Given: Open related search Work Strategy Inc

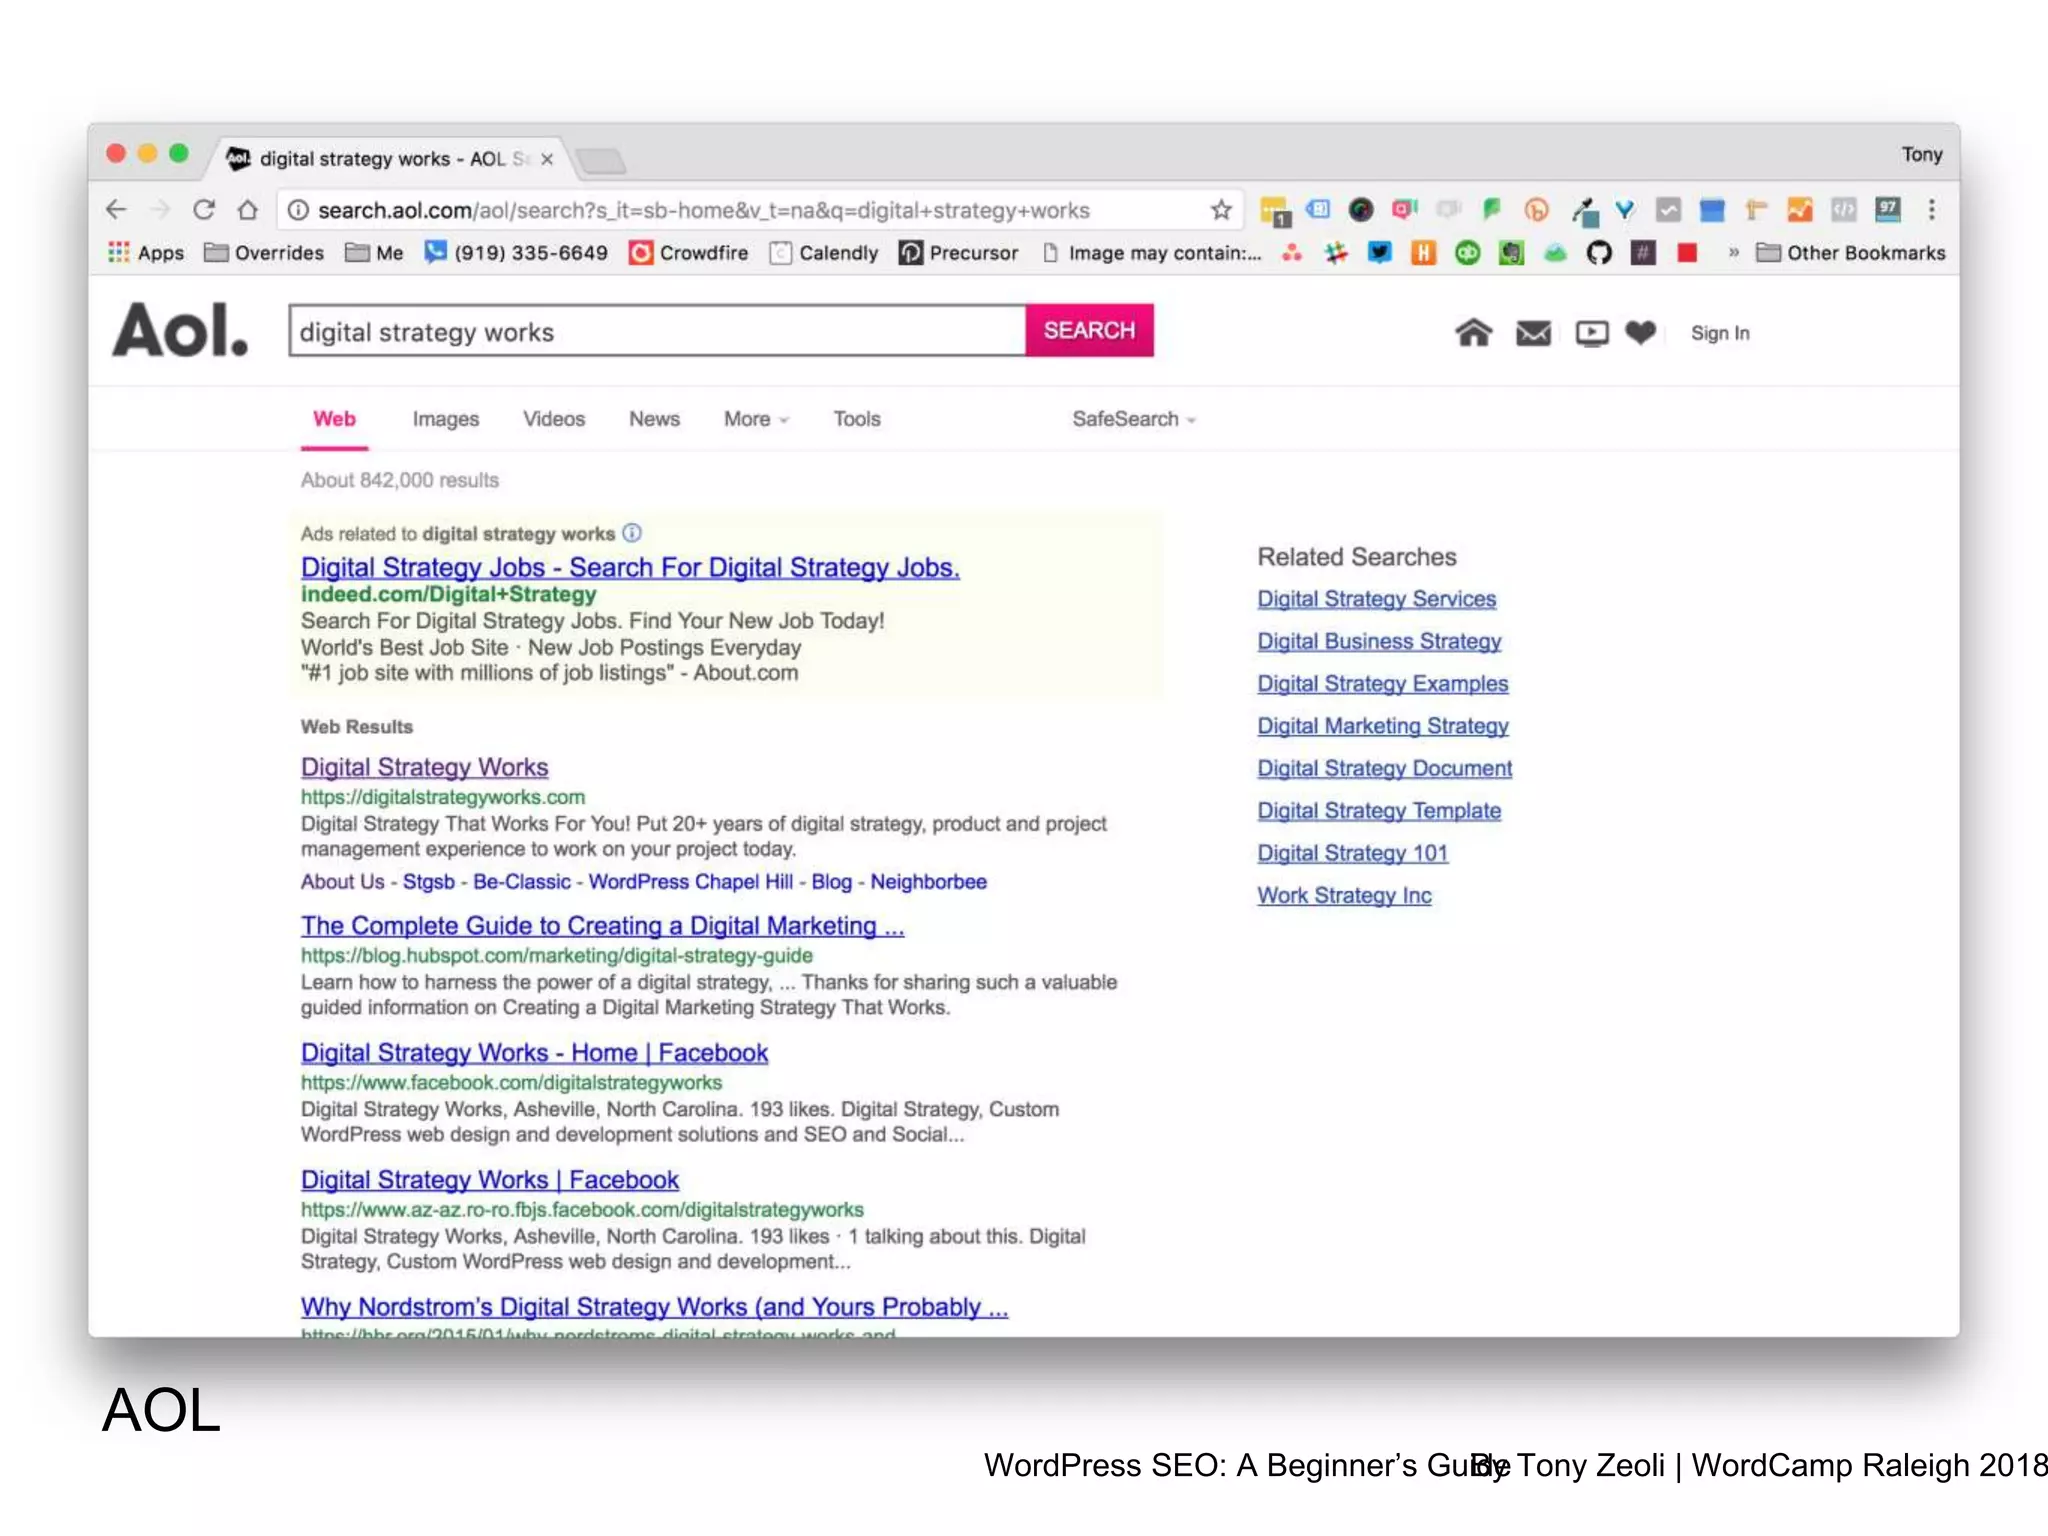Looking at the screenshot, I should pyautogui.click(x=1344, y=896).
